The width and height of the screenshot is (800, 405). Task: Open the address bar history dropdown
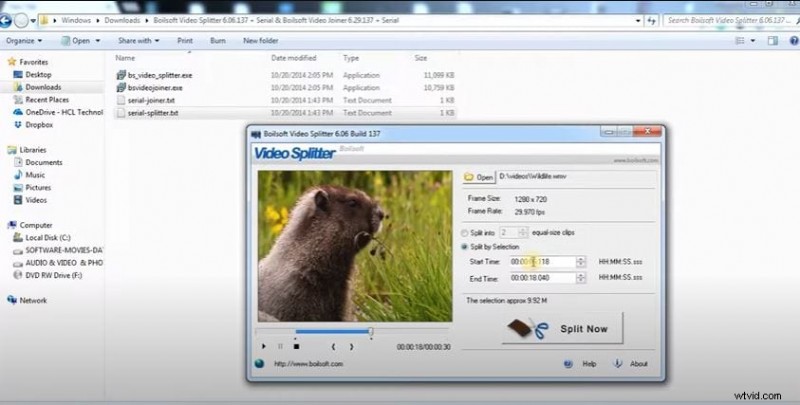tap(638, 21)
